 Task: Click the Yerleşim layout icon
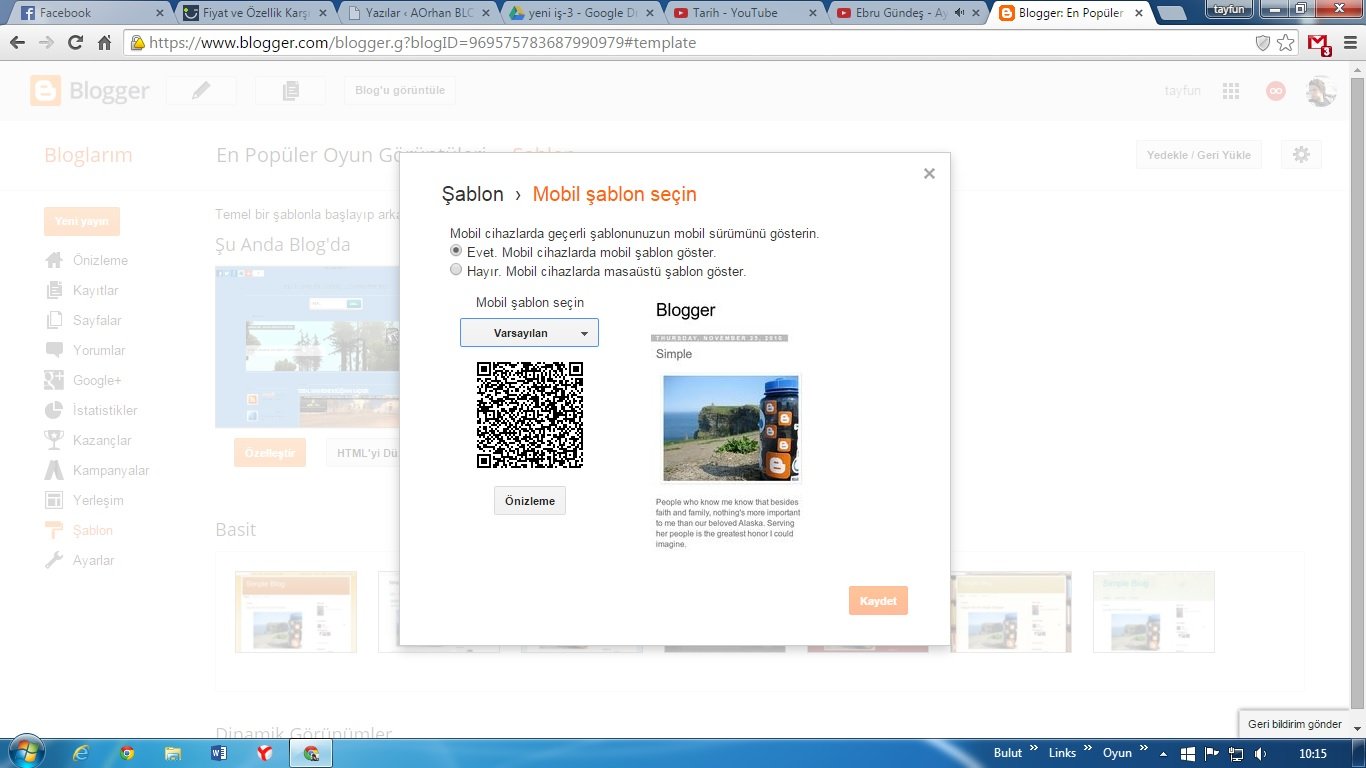[54, 500]
